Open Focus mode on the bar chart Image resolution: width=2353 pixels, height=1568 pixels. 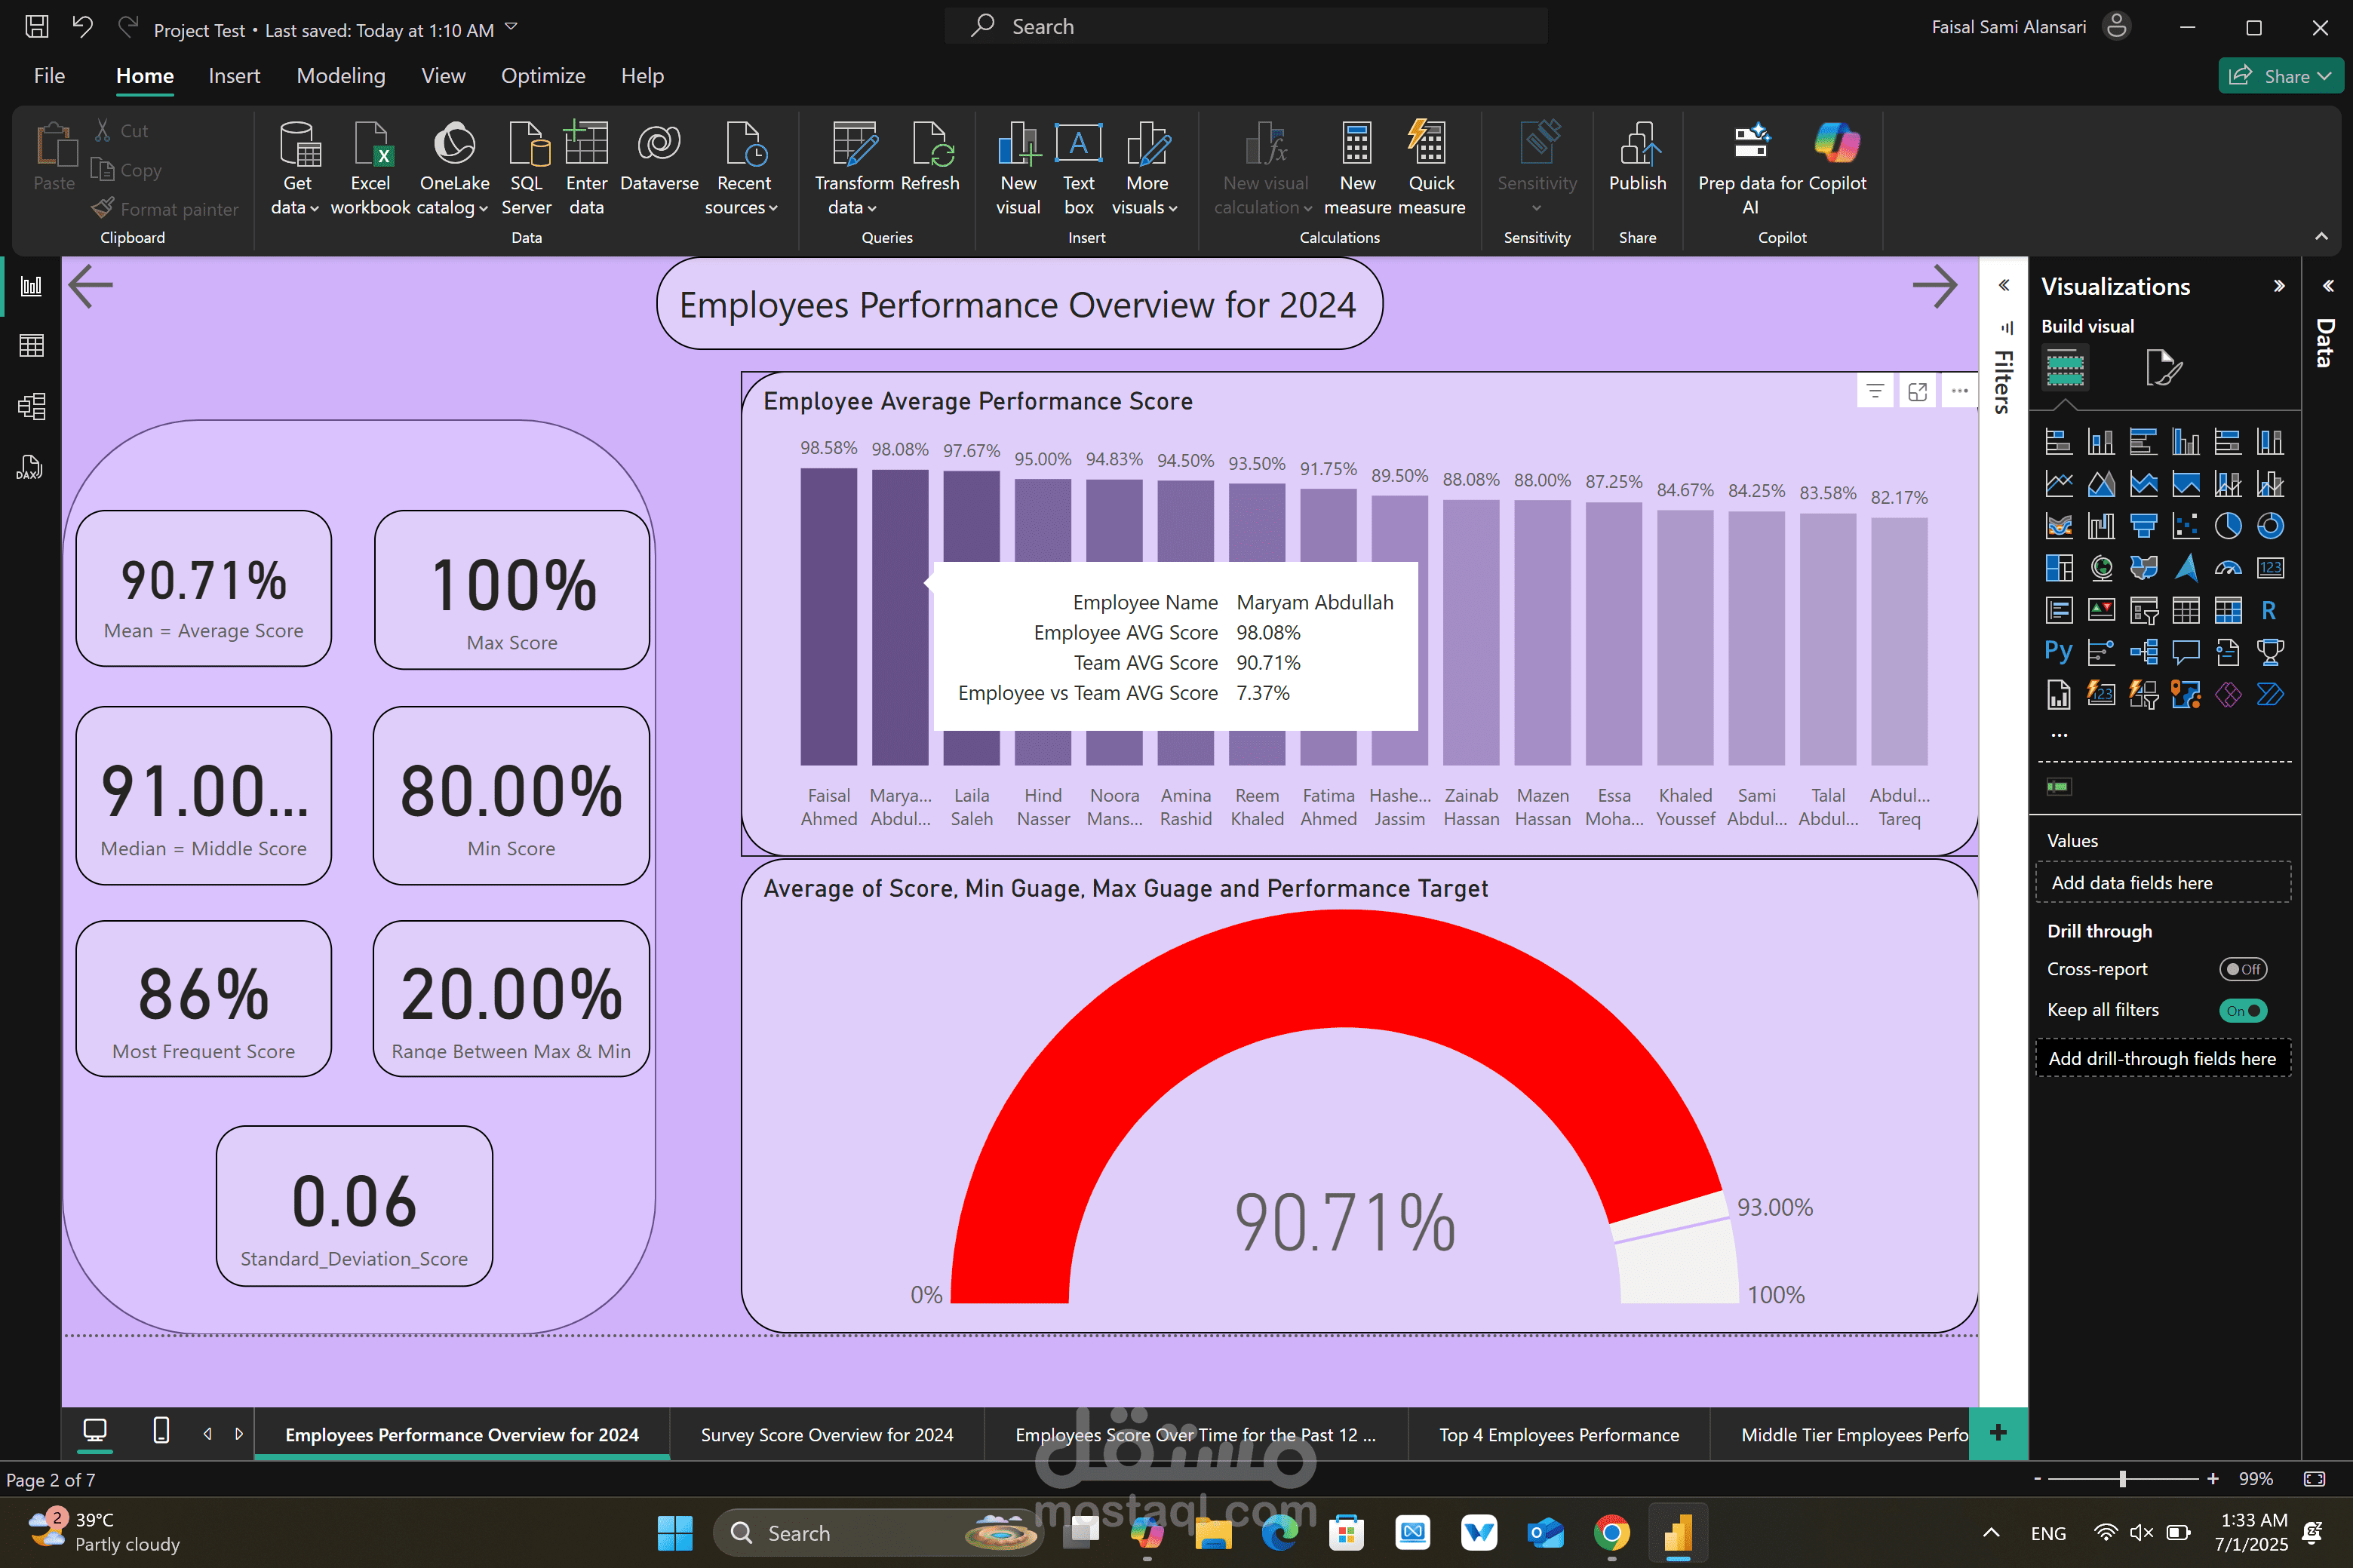(x=1917, y=392)
